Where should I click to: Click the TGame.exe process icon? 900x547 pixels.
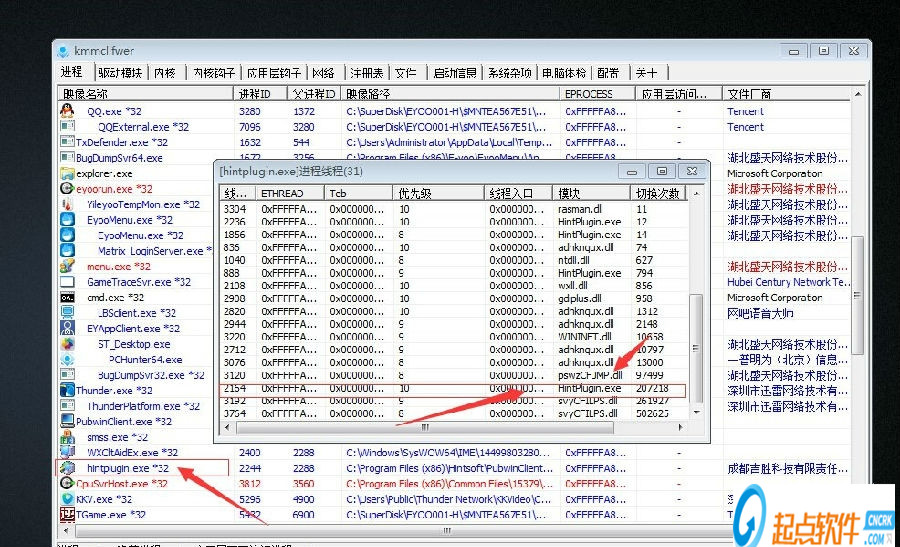pyautogui.click(x=67, y=514)
